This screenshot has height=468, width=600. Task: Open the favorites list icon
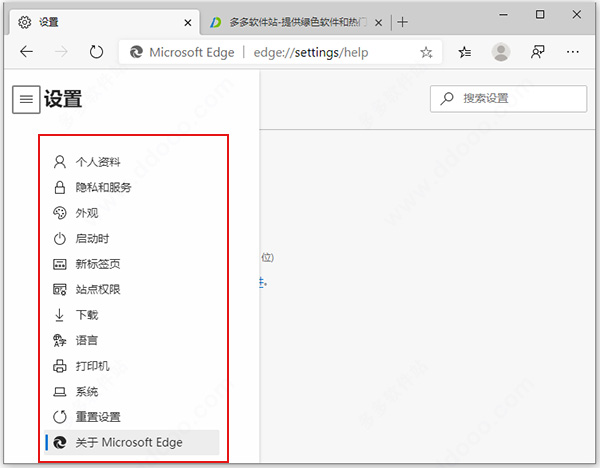465,52
